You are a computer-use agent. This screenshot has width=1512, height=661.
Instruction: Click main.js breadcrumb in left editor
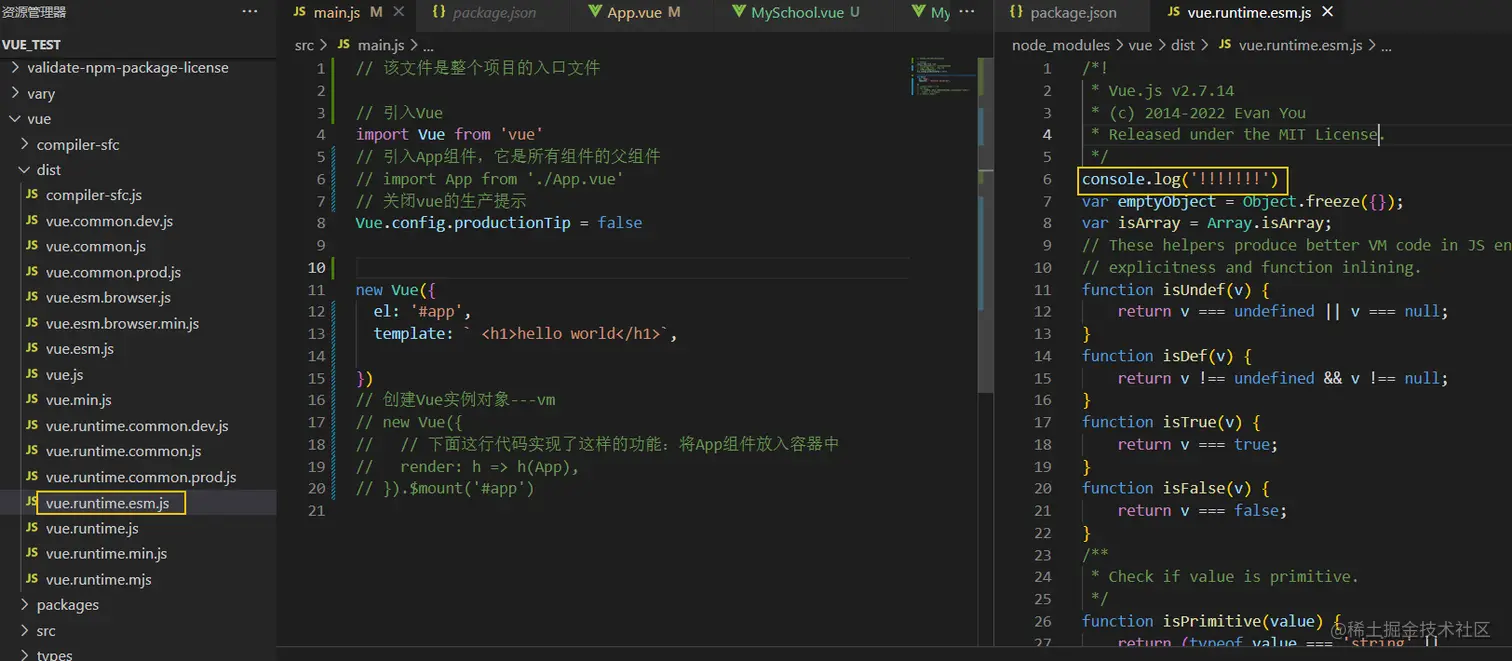pos(381,45)
